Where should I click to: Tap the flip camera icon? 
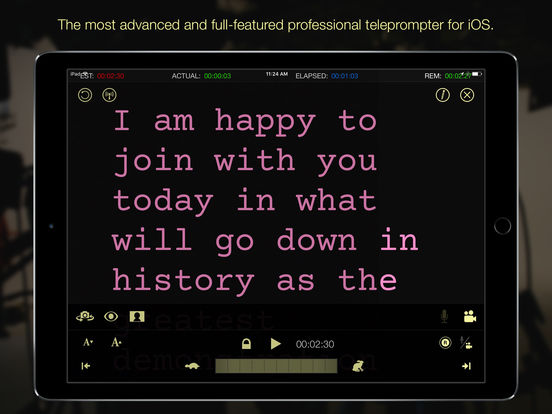85,316
